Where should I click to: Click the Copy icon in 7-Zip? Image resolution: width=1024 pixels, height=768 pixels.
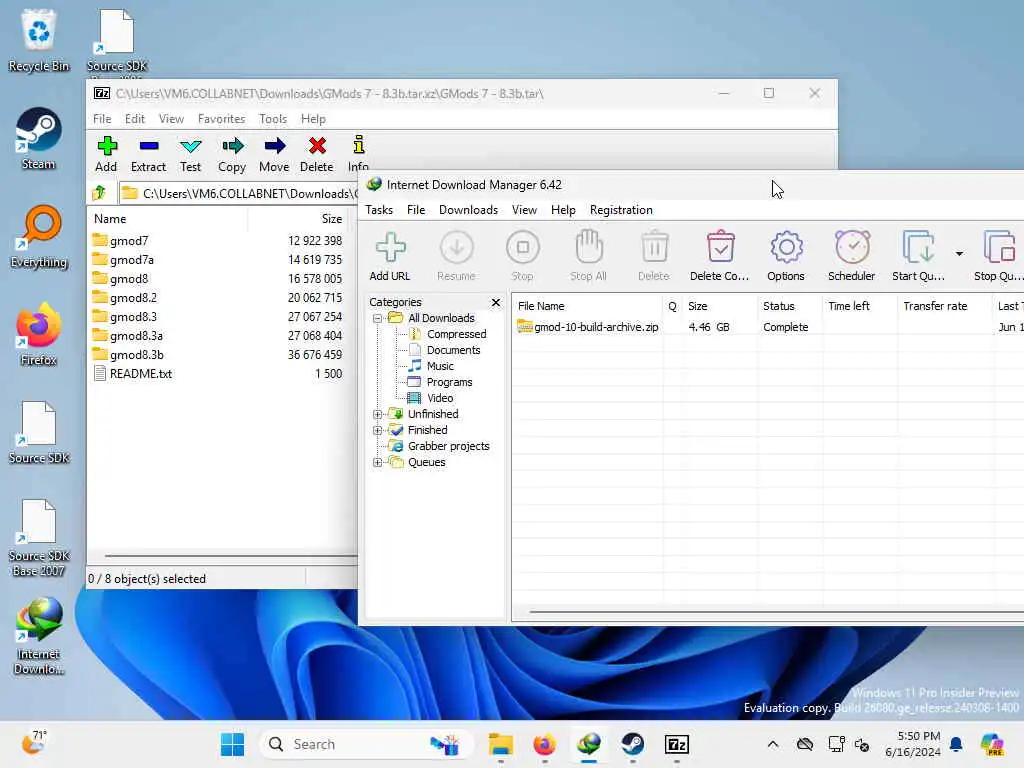[232, 146]
